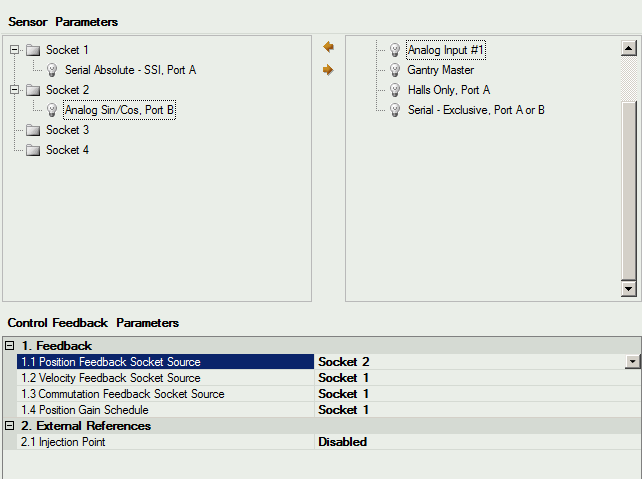Collapse the 2. External References section

9,426
